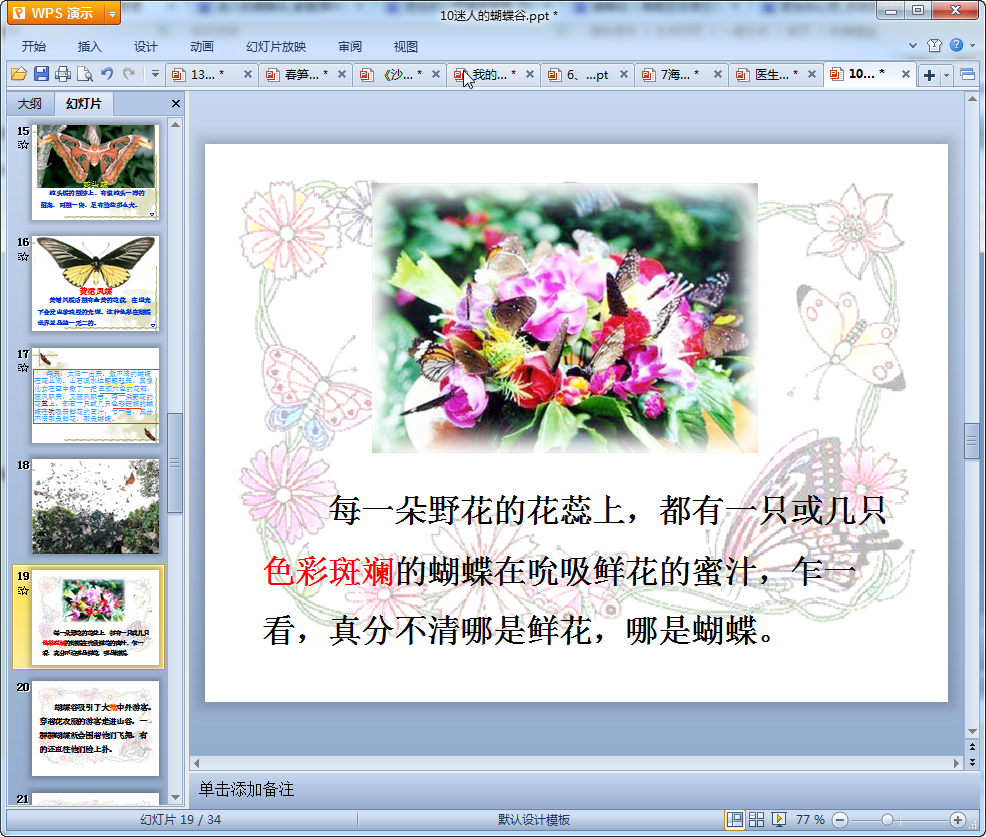Viewport: 986px width, 837px height.
Task: Add a new document tab with plus icon
Action: (929, 75)
